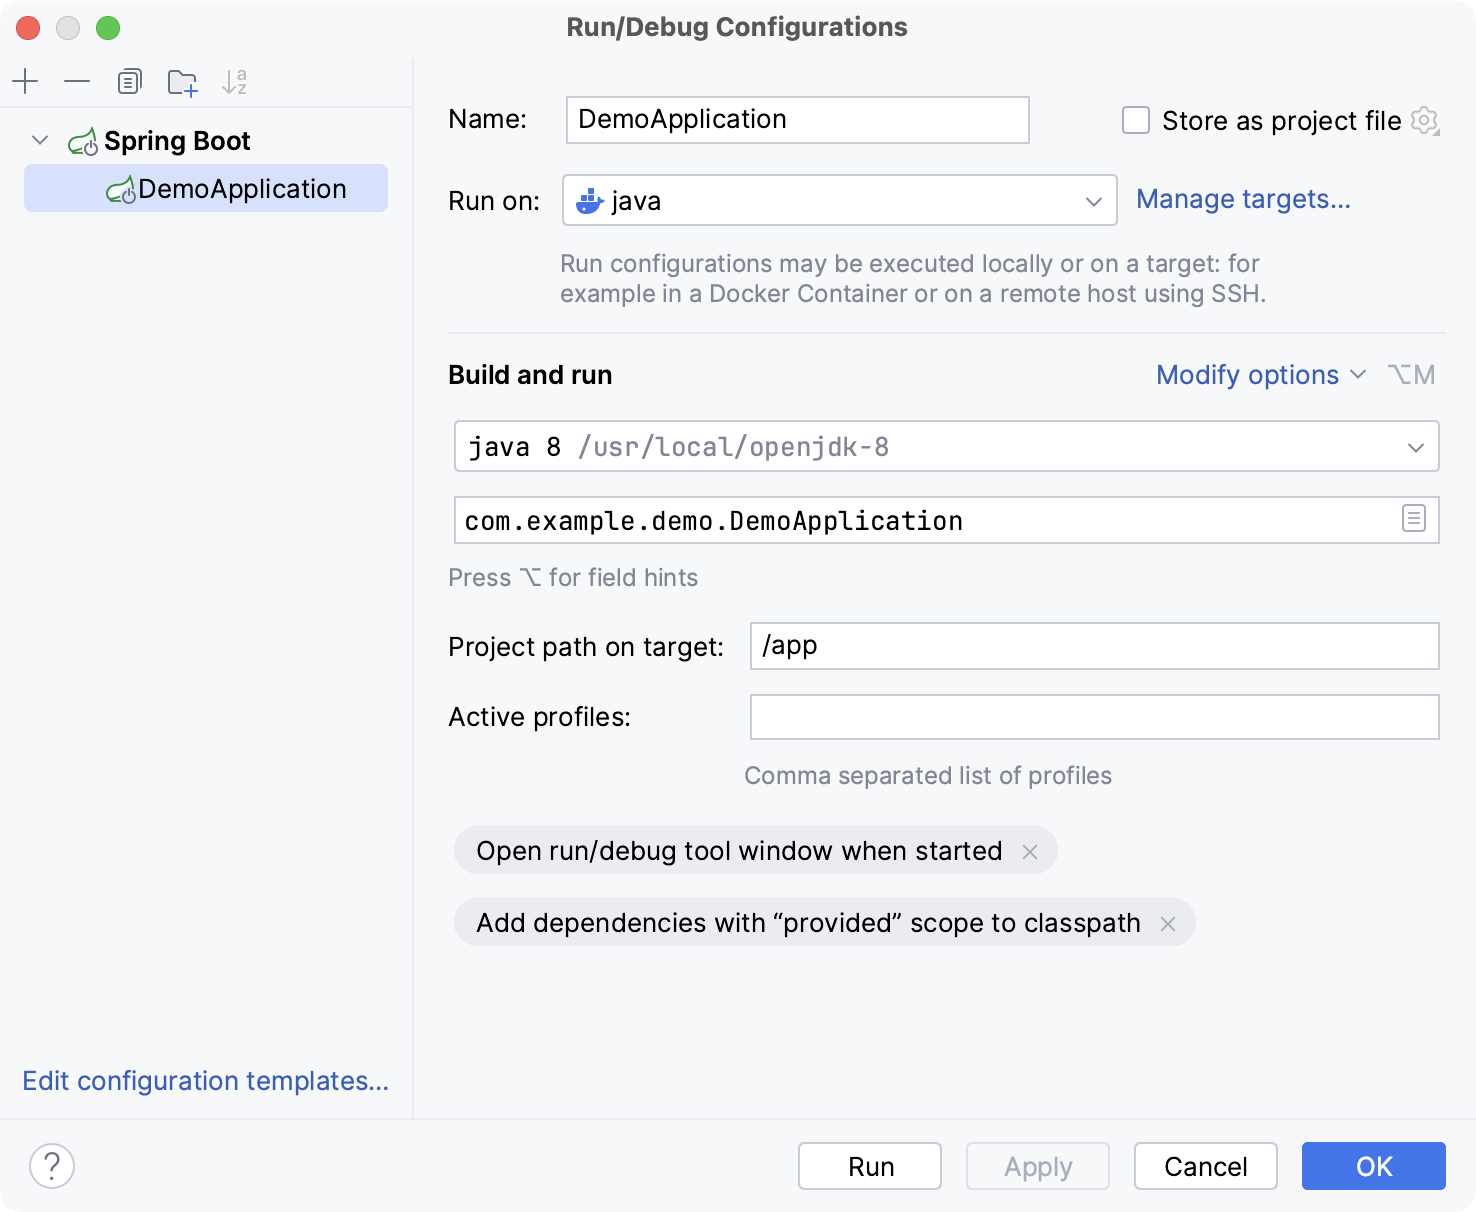Click the Spring Boot logo in the sidebar
This screenshot has width=1476, height=1212.
coord(84,140)
